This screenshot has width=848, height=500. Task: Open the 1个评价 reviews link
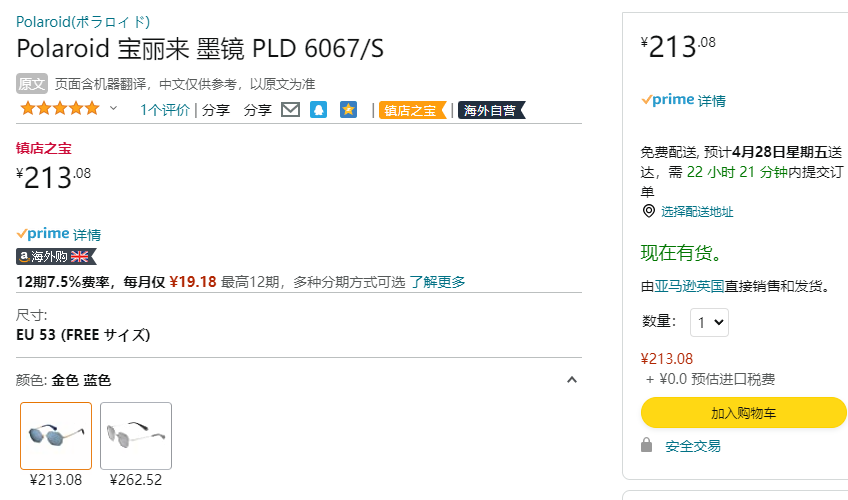pos(164,110)
